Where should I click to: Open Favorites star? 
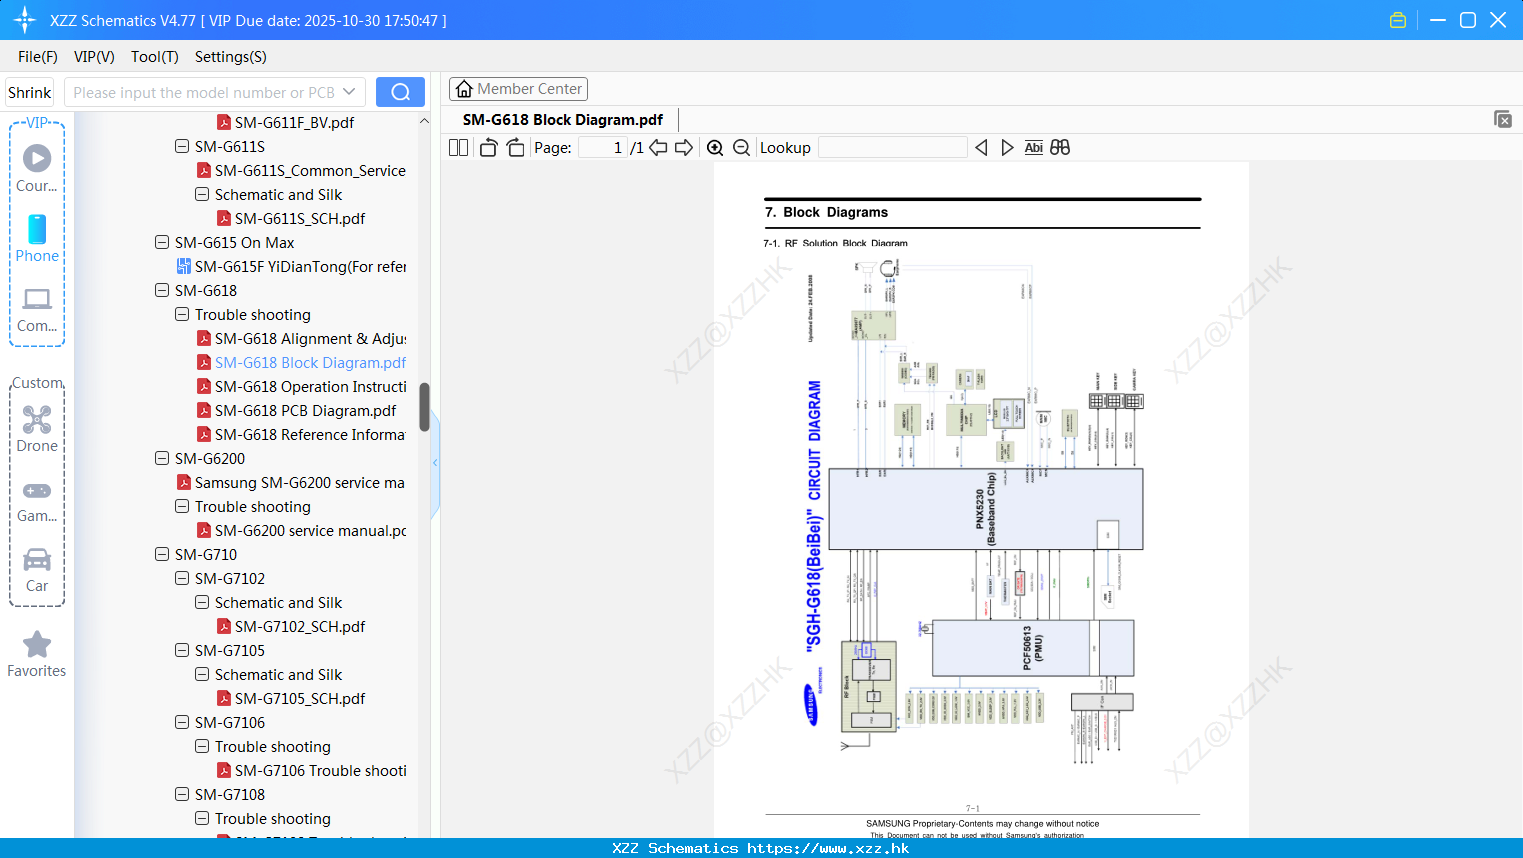point(37,654)
